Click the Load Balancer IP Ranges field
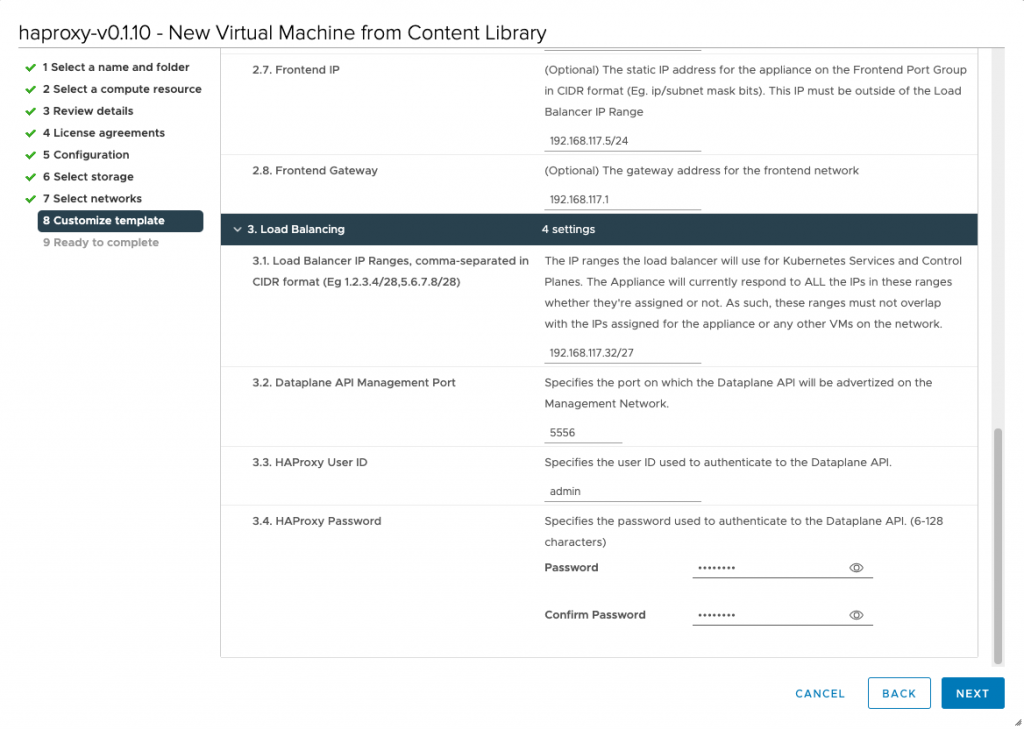 click(622, 353)
